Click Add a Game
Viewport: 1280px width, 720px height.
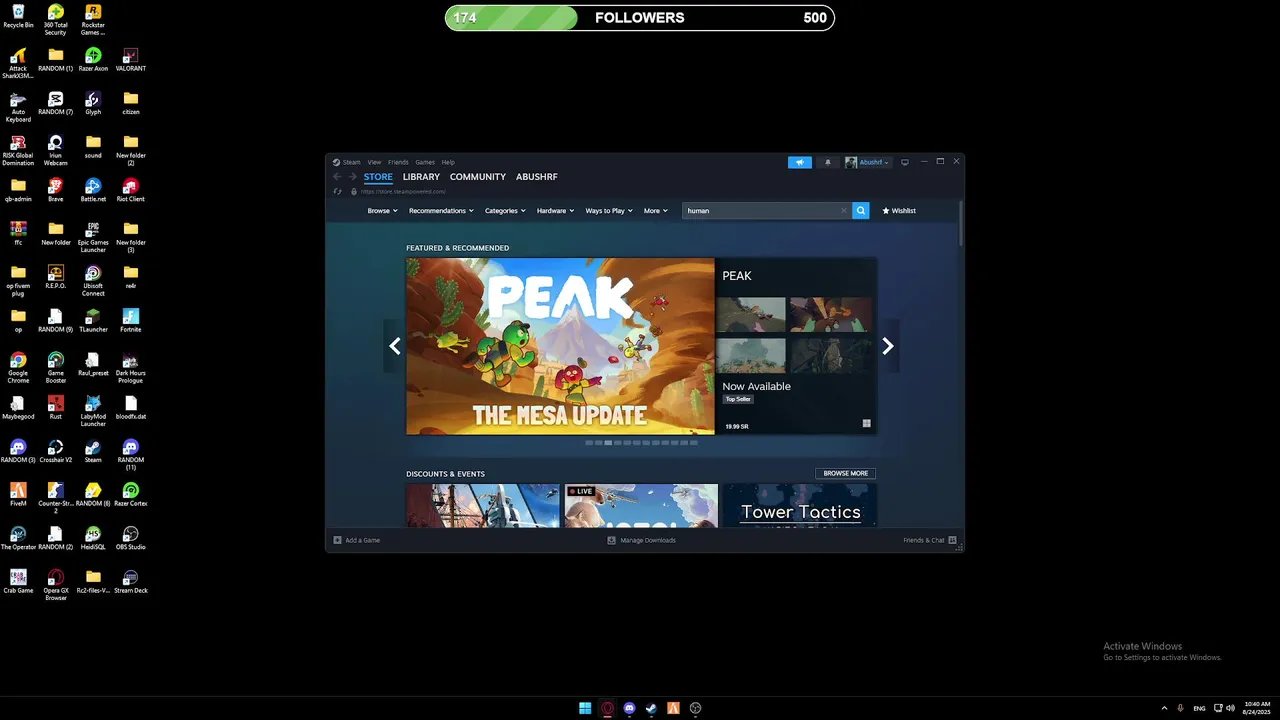click(357, 540)
